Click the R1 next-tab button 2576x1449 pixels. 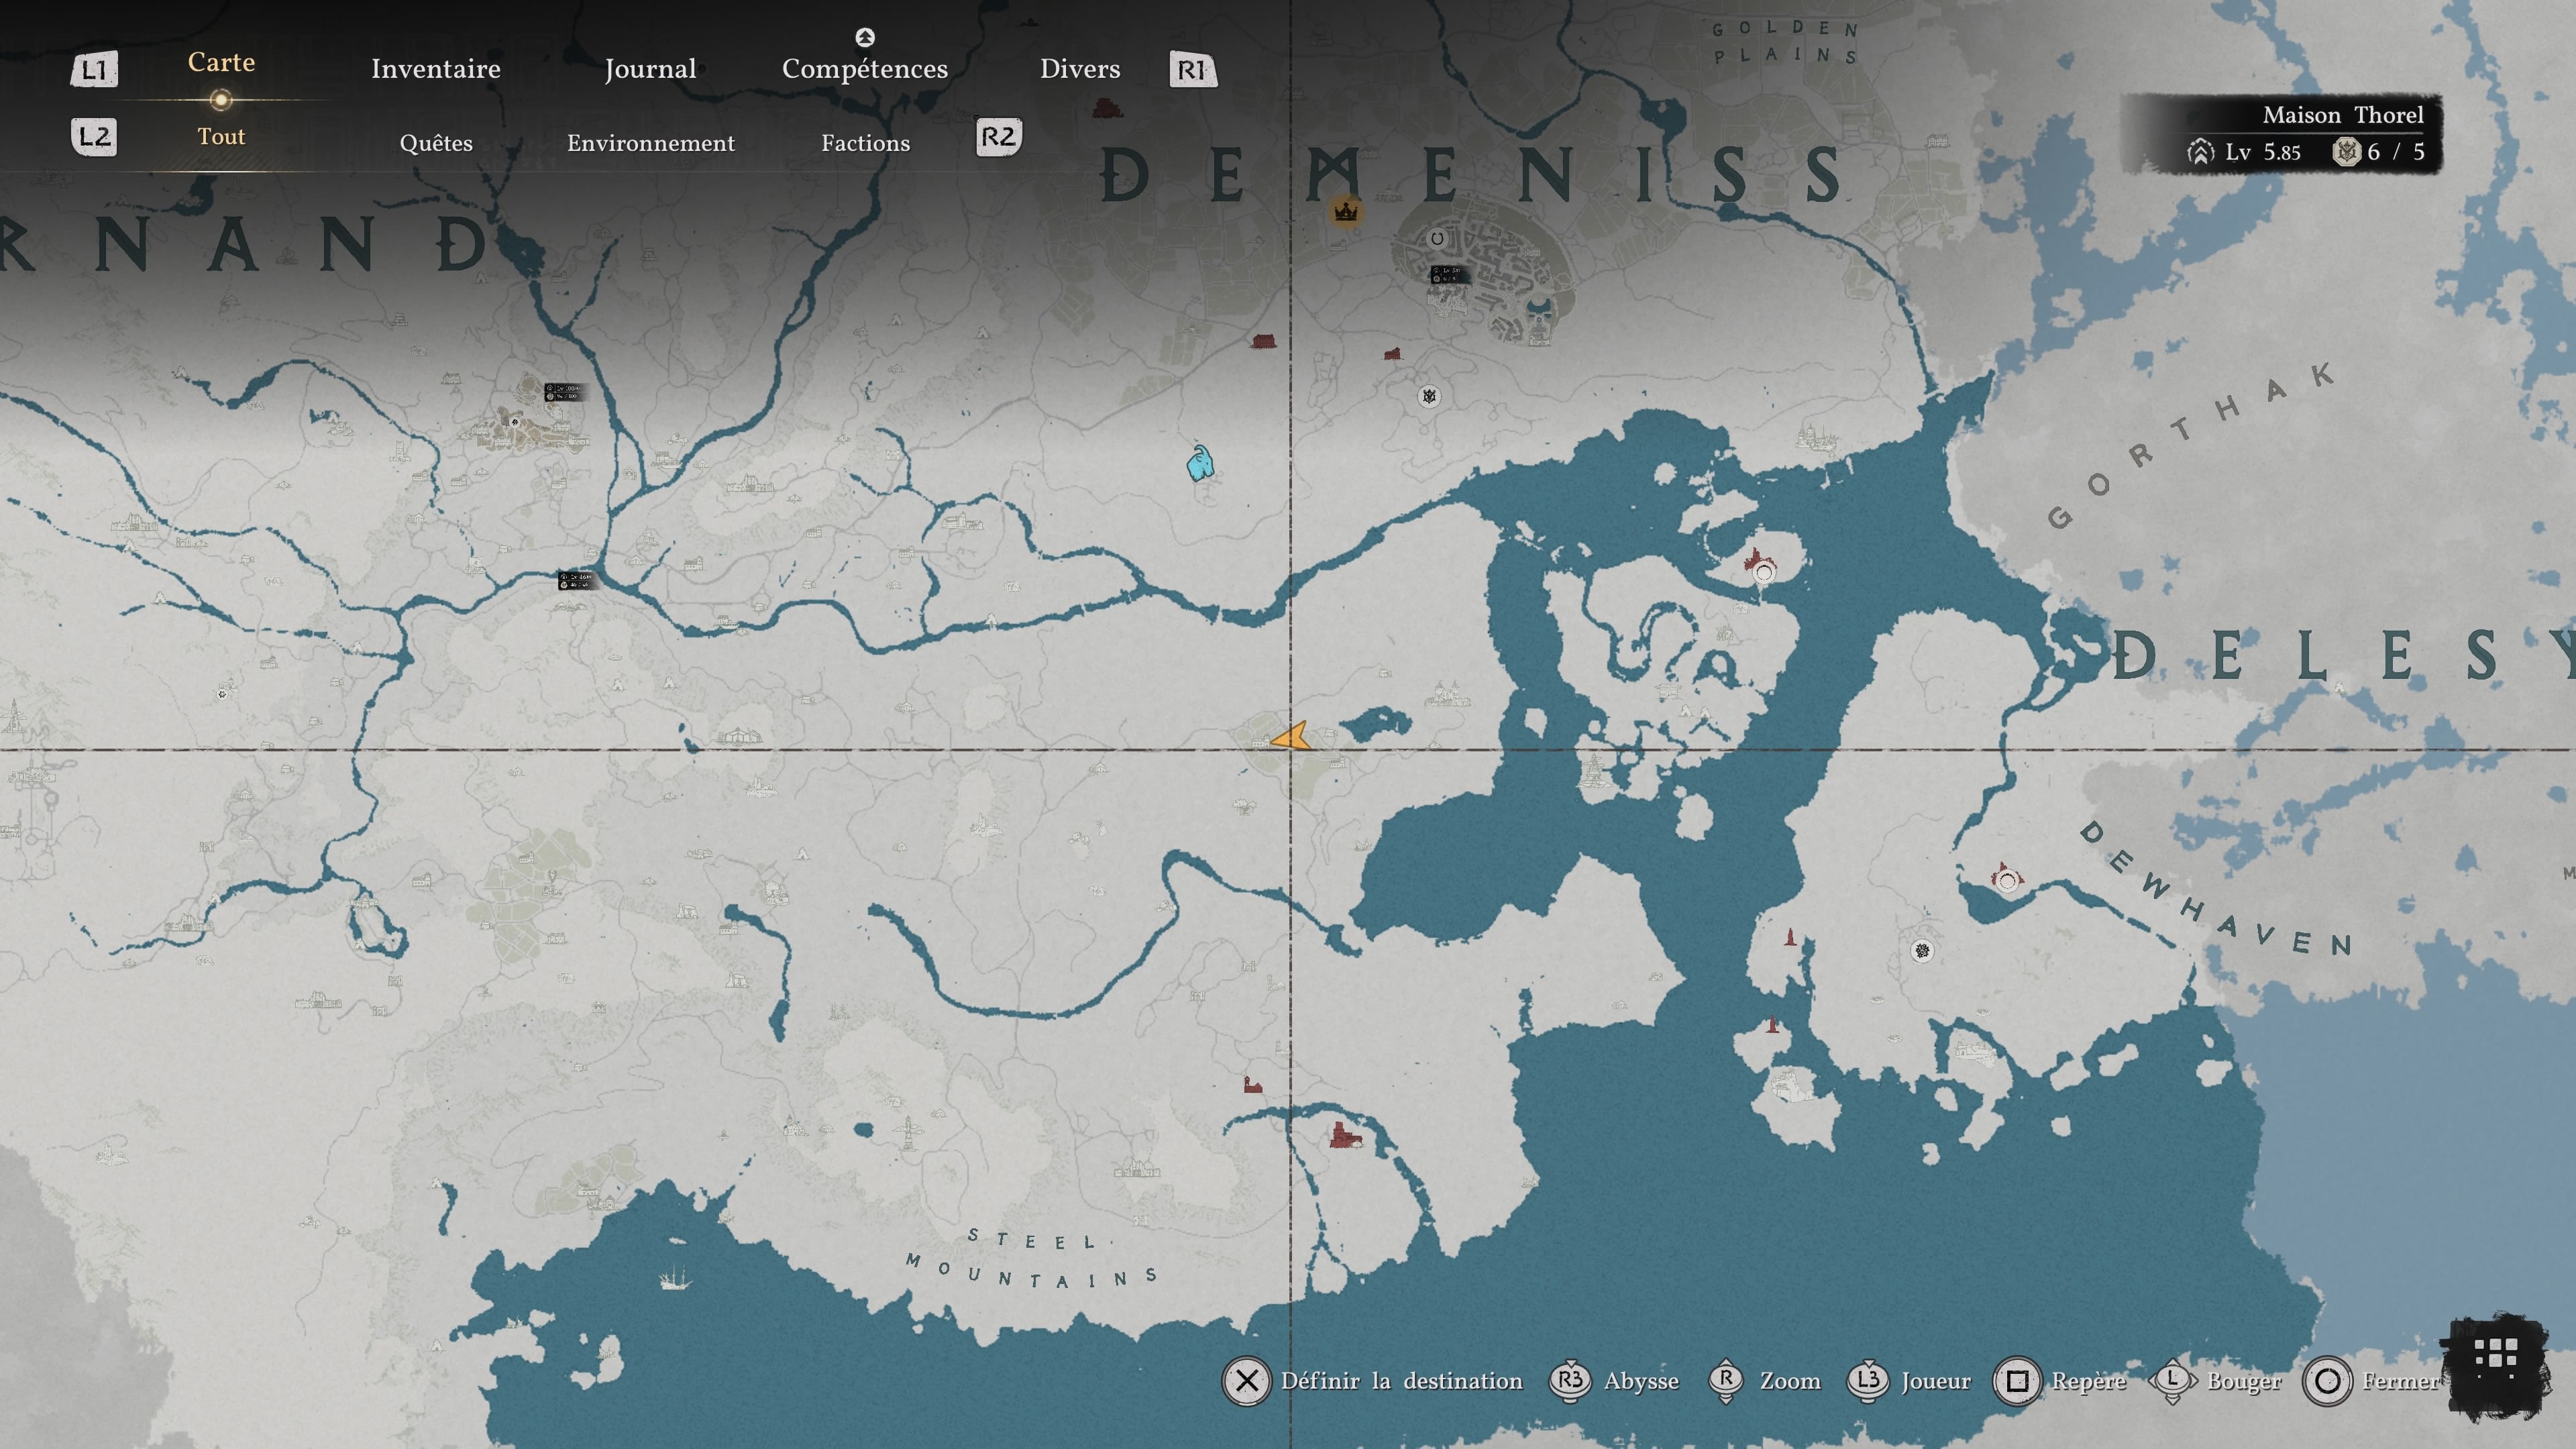[x=1193, y=69]
